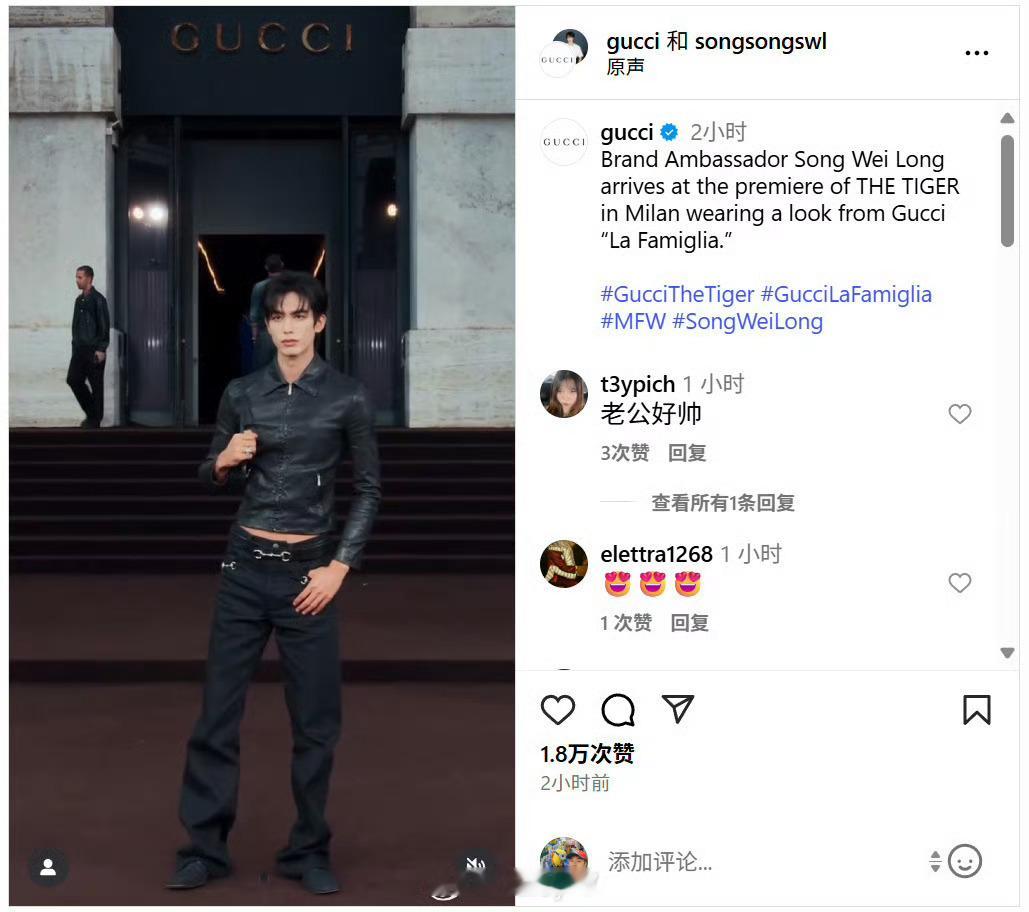Reply to t3ypich's comment

click(686, 453)
